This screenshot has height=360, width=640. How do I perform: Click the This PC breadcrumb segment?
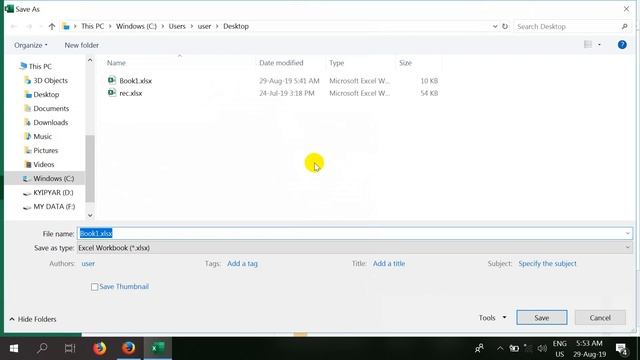(x=93, y=27)
